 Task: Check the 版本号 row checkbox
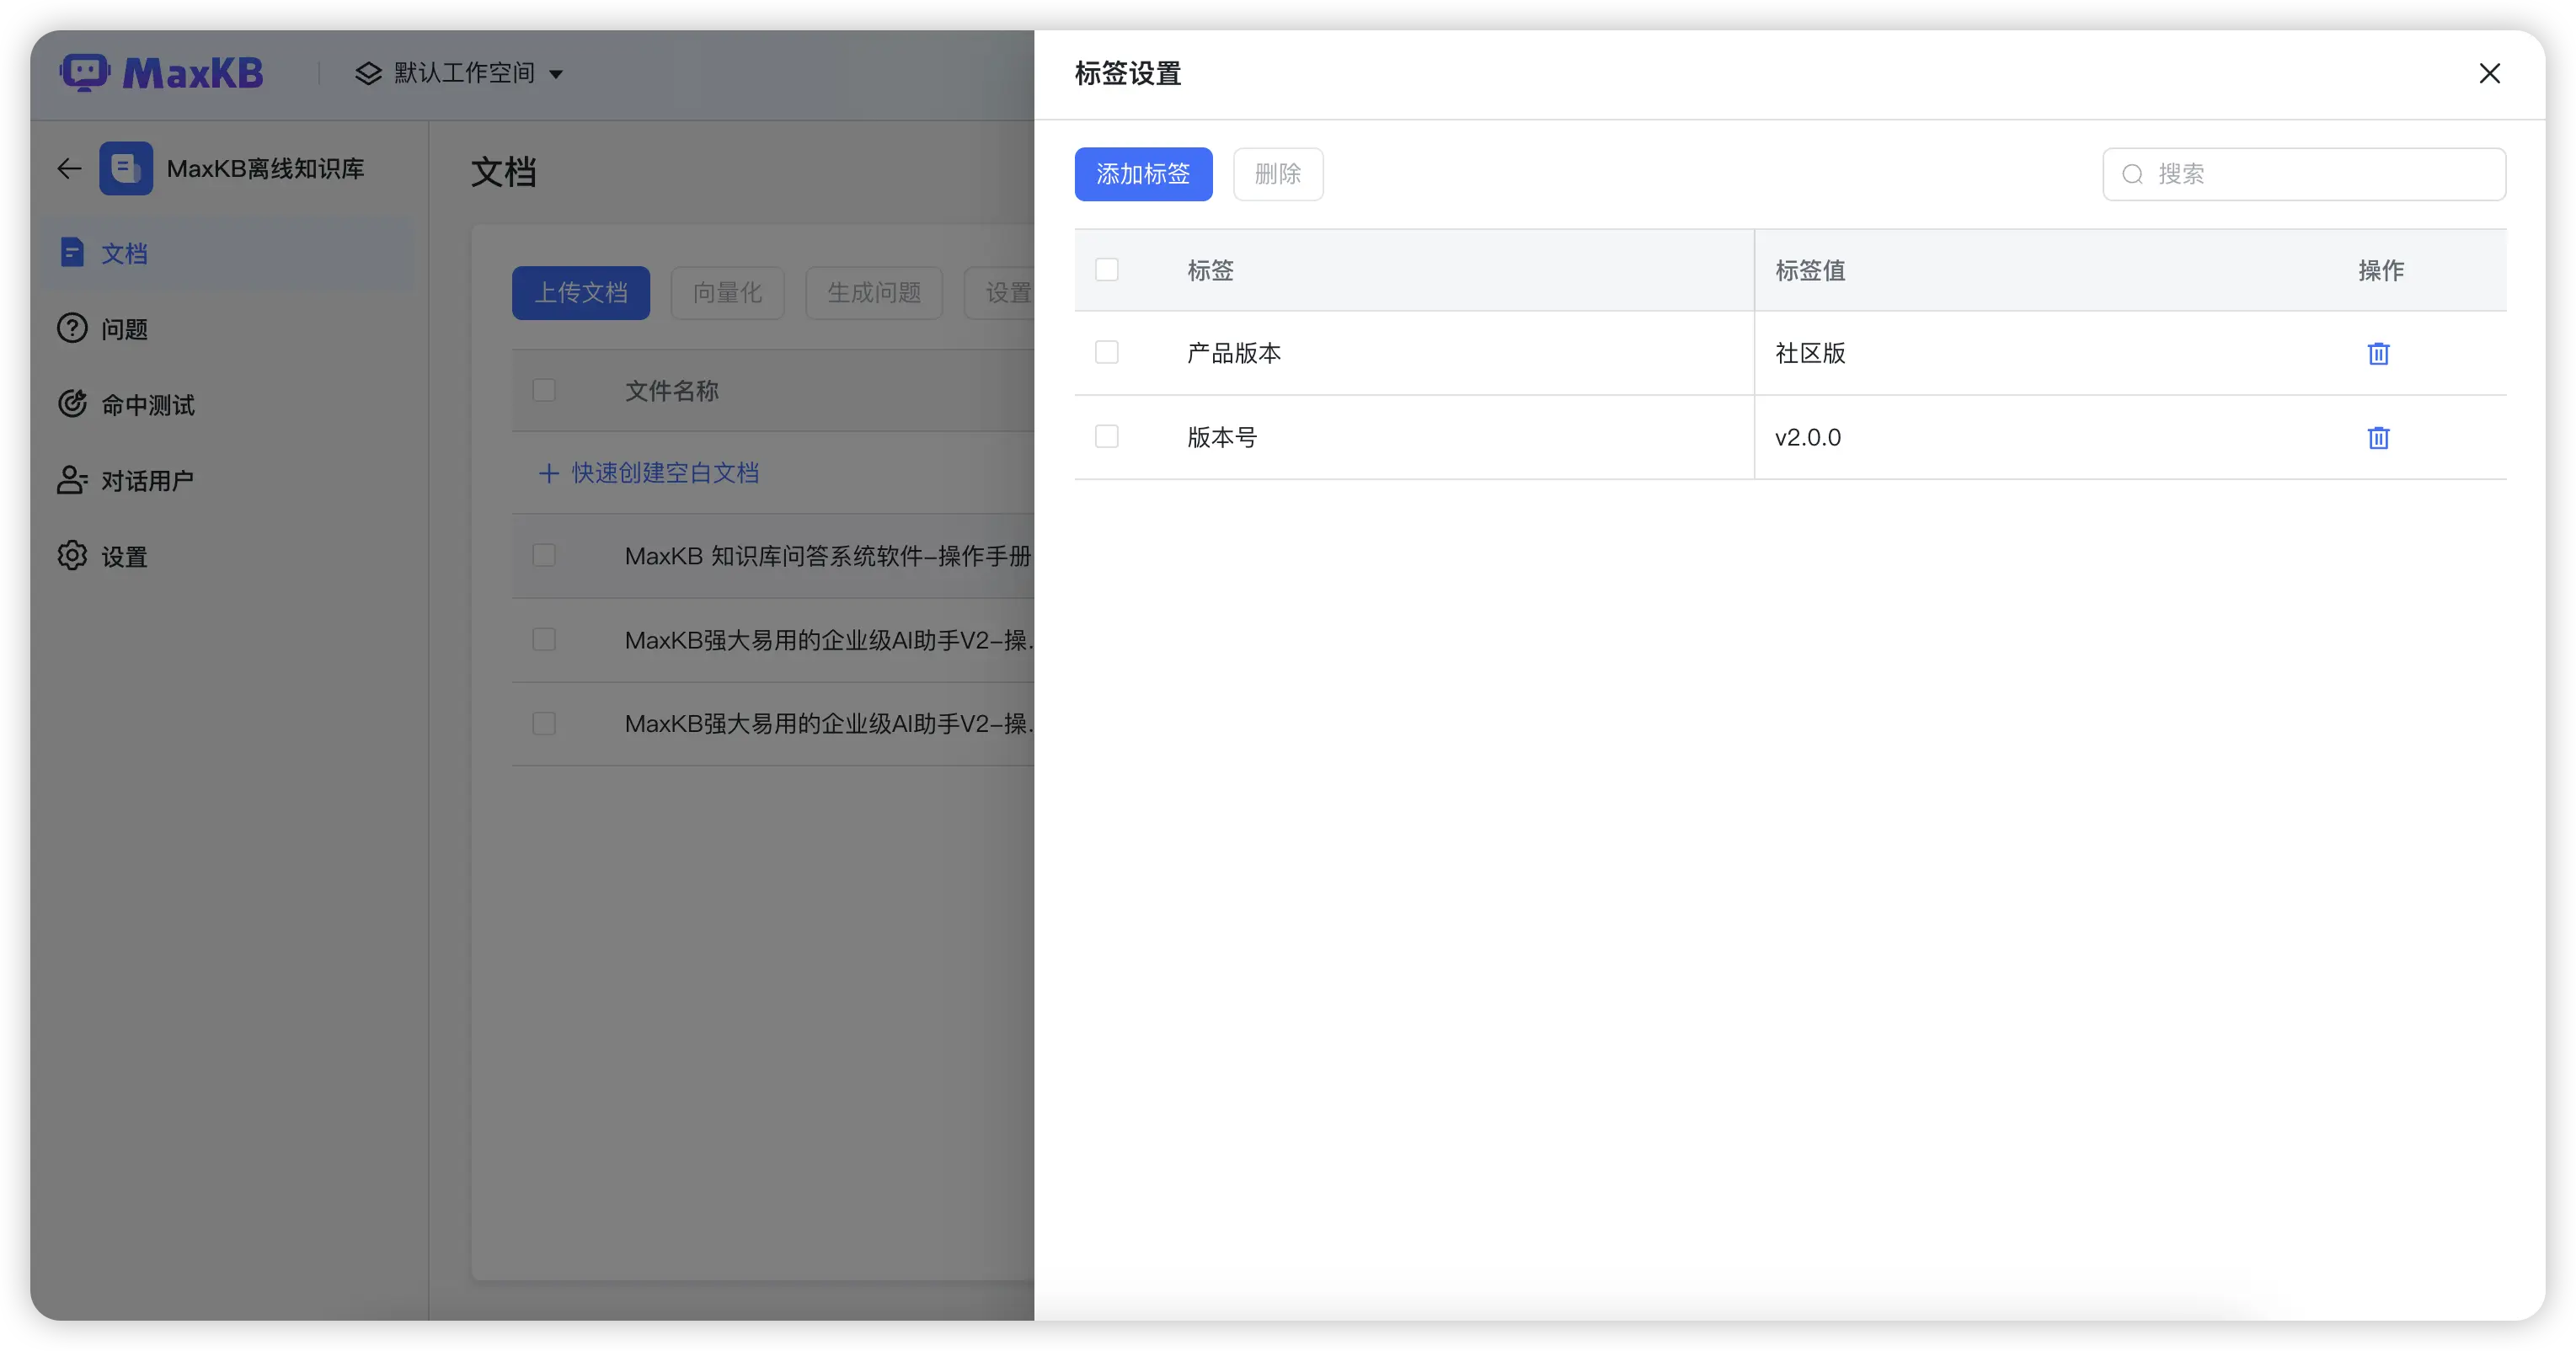pos(1106,436)
